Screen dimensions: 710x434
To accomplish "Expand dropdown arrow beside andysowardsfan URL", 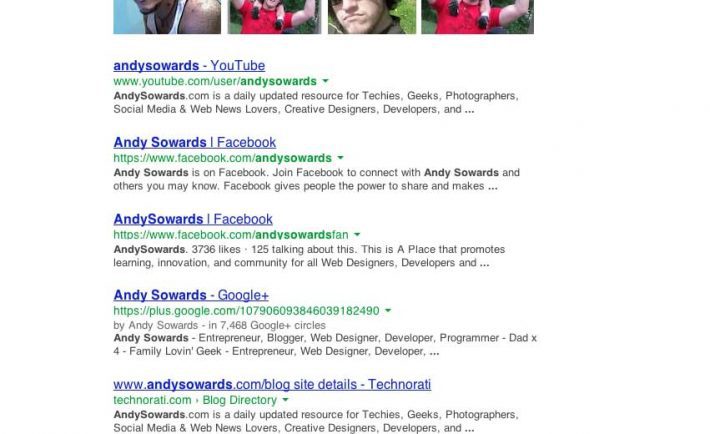I will [357, 235].
